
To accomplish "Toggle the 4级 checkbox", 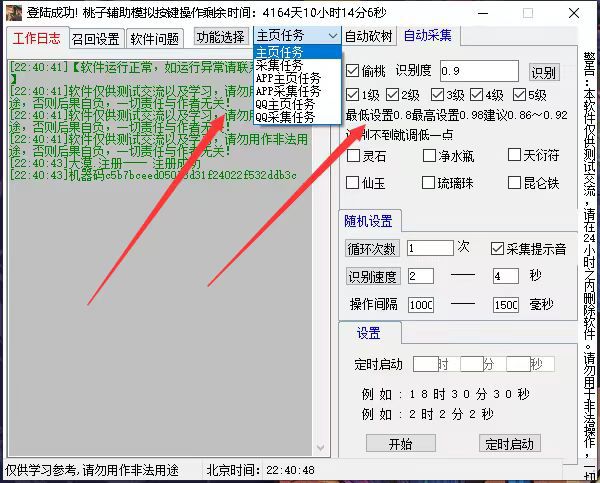I will pyautogui.click(x=476, y=95).
